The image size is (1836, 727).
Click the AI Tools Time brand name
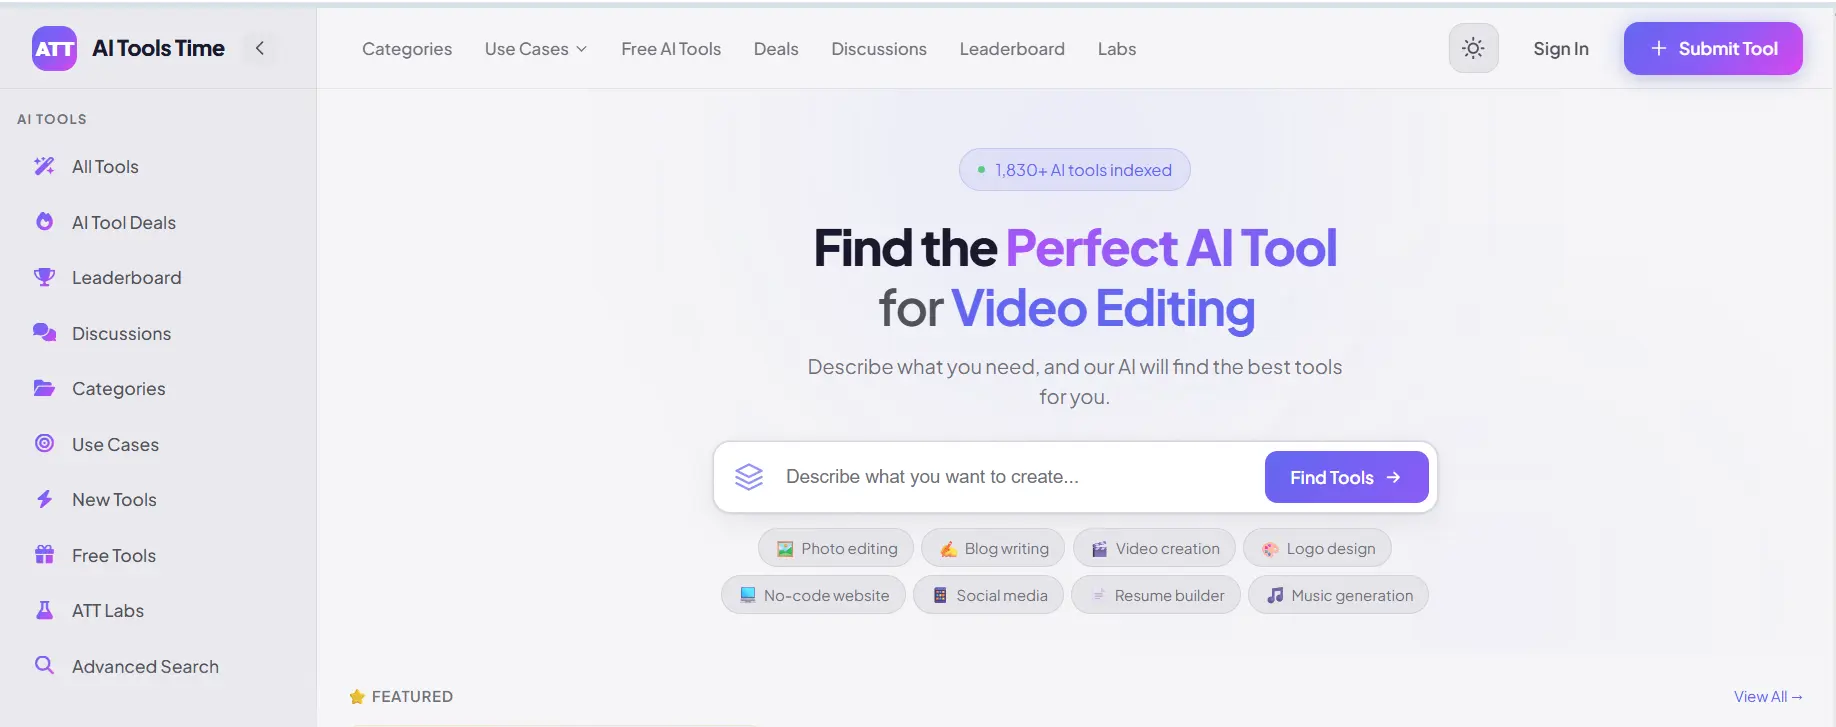pyautogui.click(x=158, y=48)
